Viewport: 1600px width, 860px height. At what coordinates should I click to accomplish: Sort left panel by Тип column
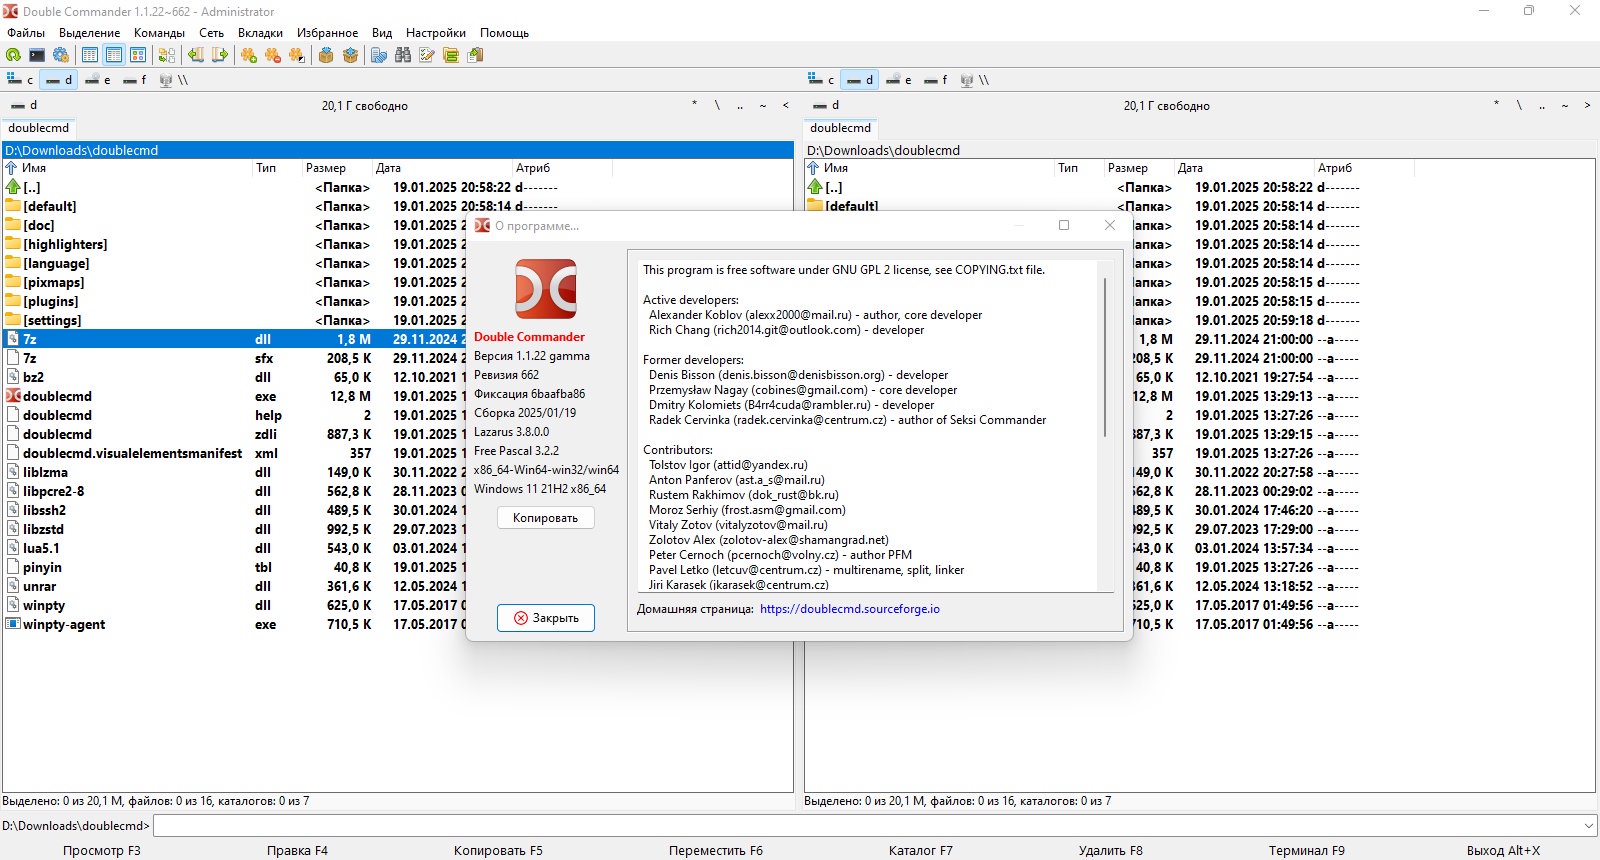pos(277,168)
